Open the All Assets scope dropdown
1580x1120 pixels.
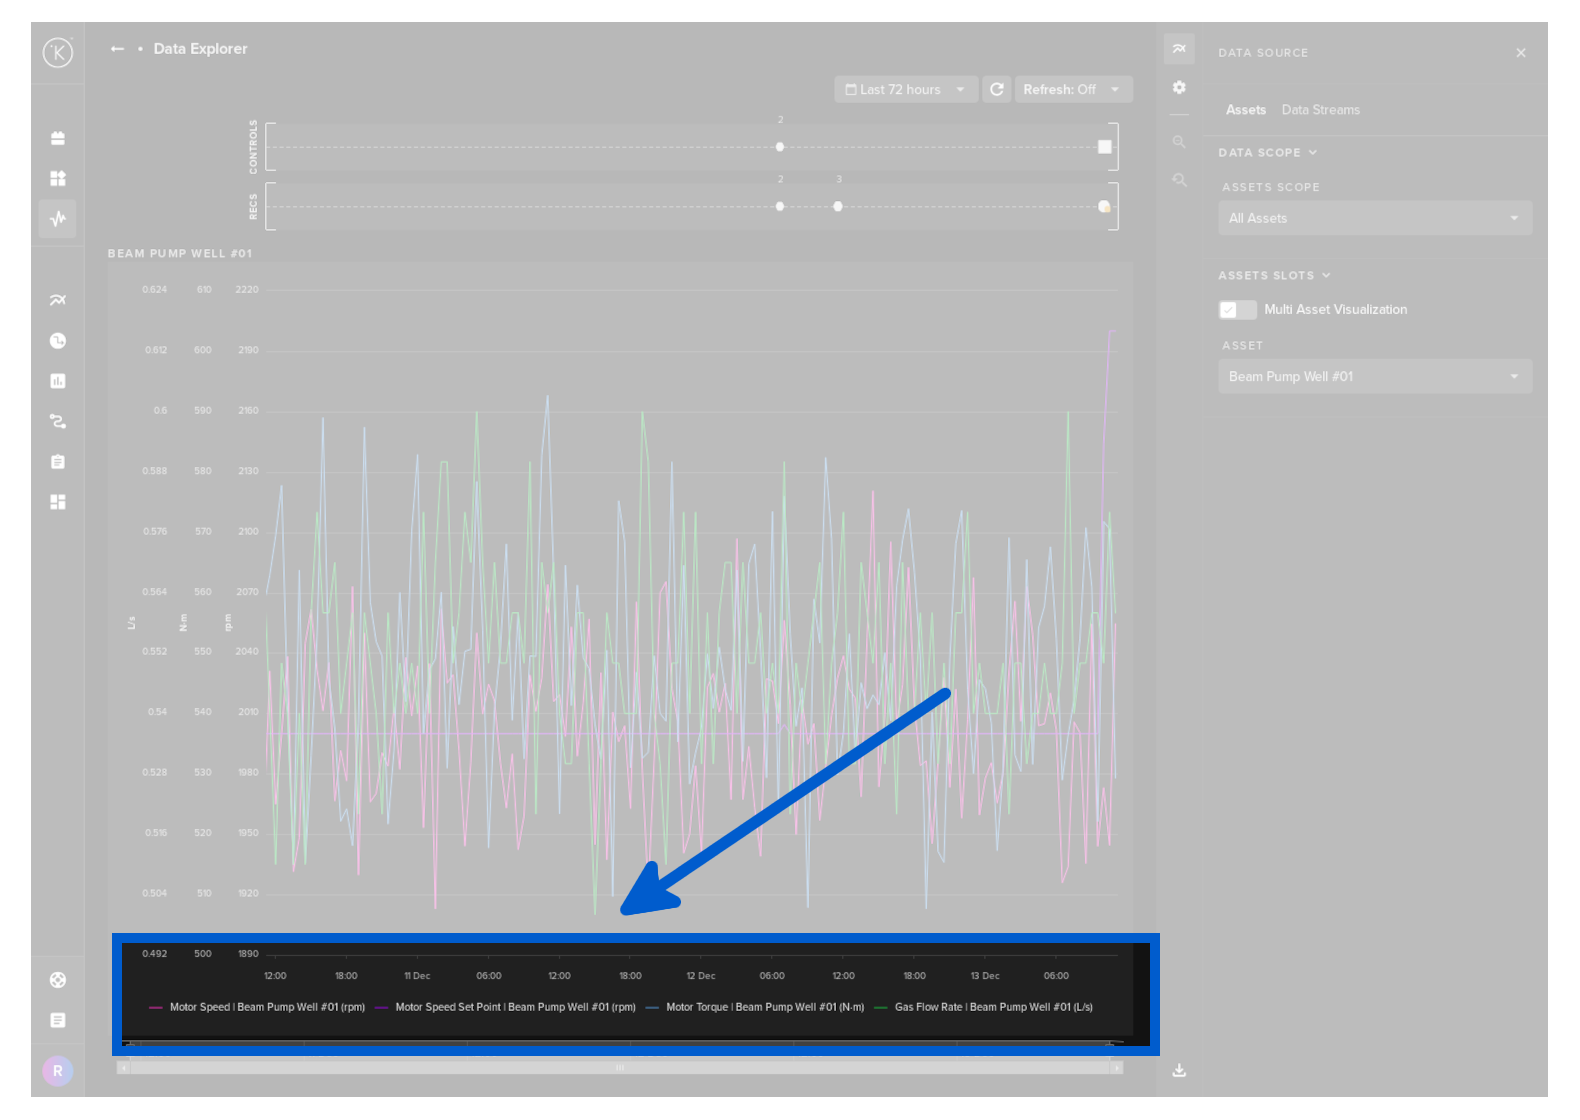click(x=1374, y=218)
